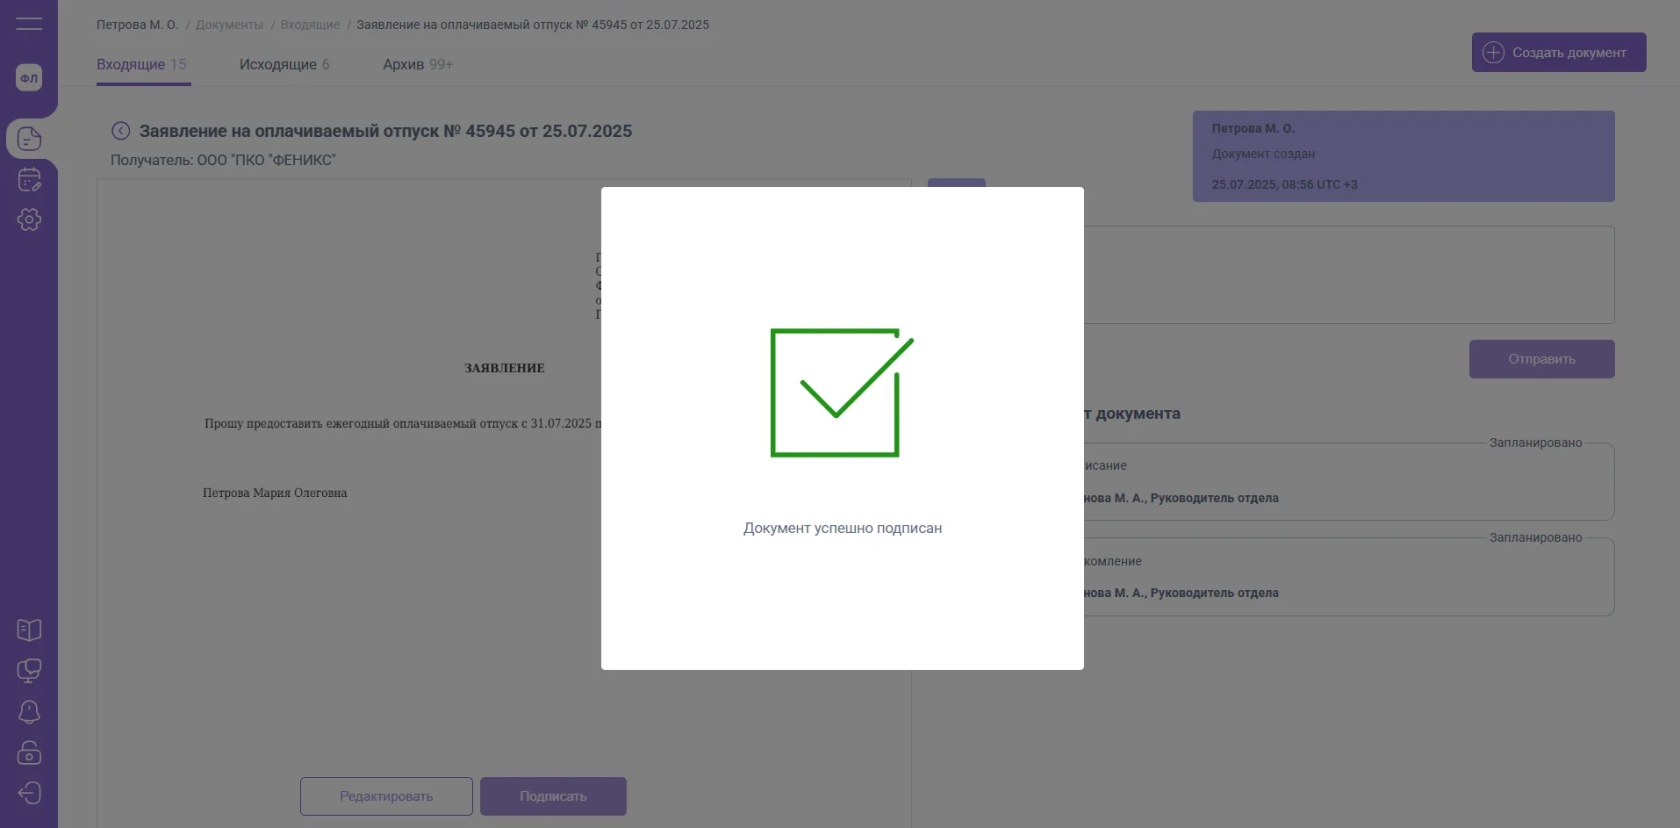
Task: Click the logout arrow icon
Action: [29, 793]
